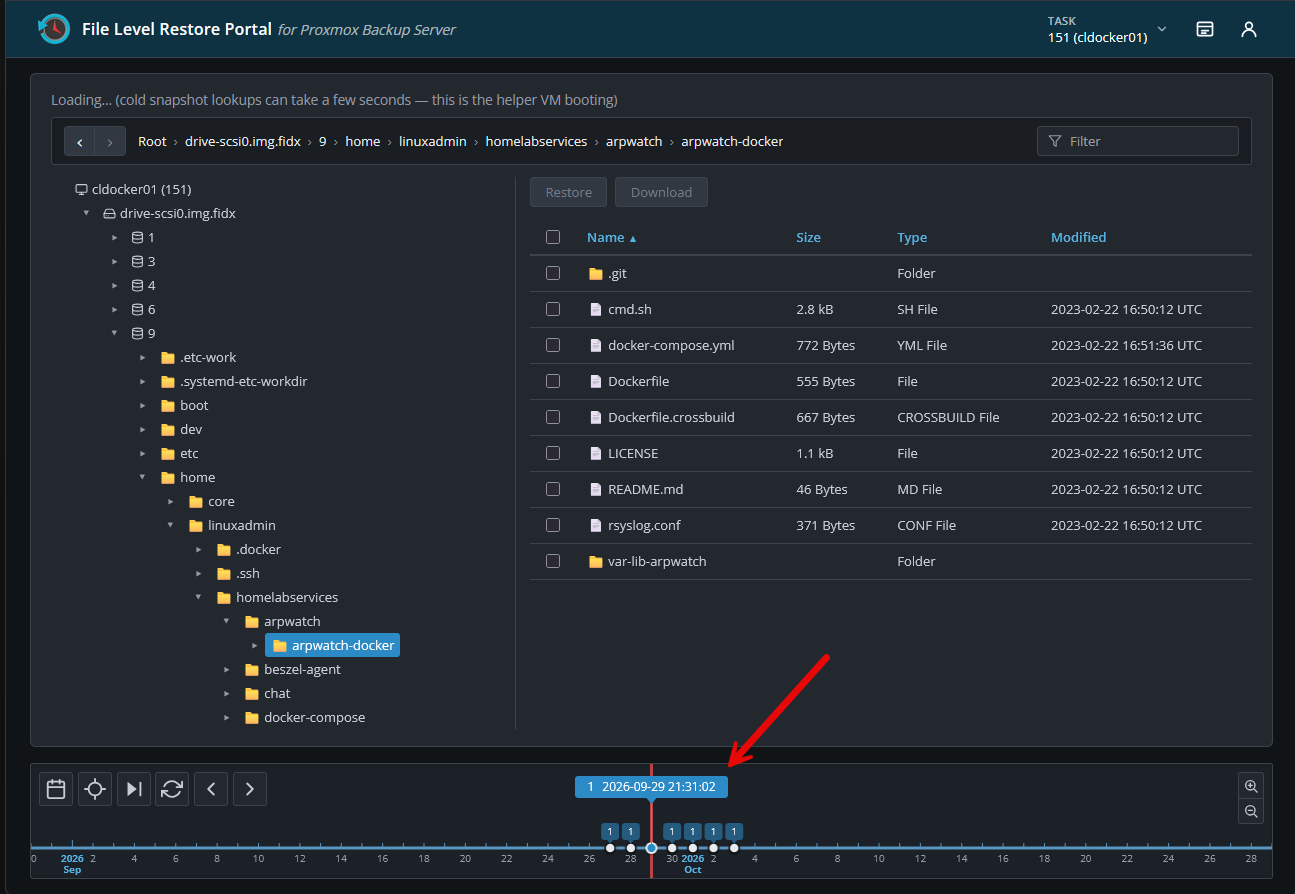
Task: Select the Dockerfile.crossbuild row checkbox
Action: (x=553, y=417)
